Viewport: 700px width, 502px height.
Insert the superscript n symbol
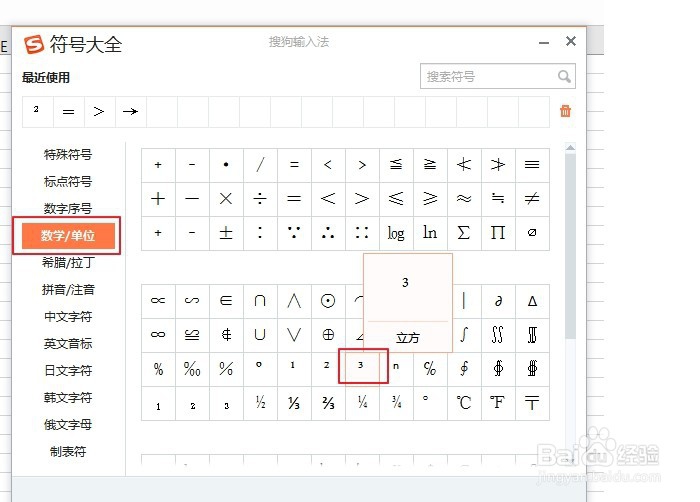[x=396, y=367]
